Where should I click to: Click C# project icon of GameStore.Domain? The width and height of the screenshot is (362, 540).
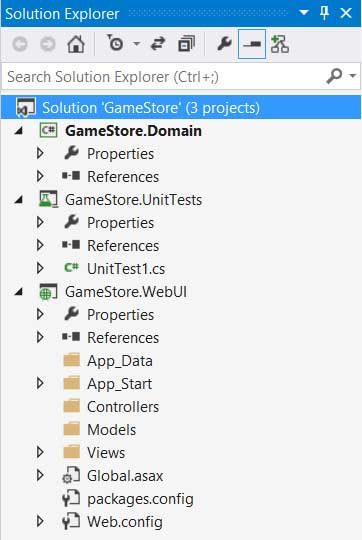point(48,131)
